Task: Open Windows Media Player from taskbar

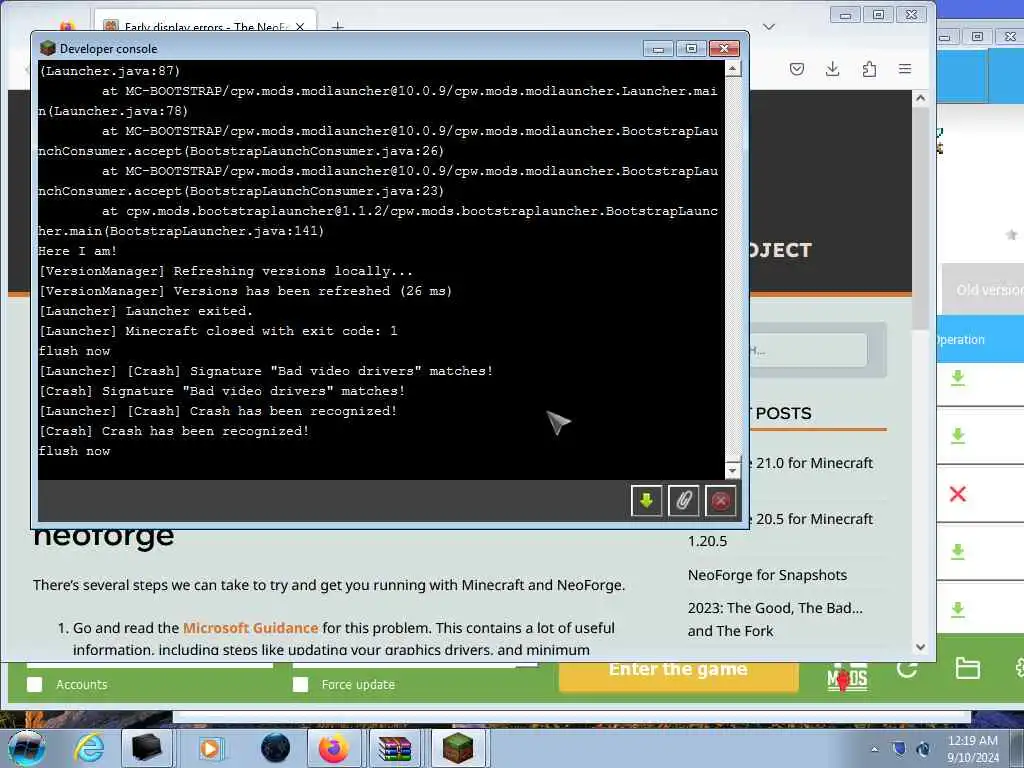Action: coord(210,748)
